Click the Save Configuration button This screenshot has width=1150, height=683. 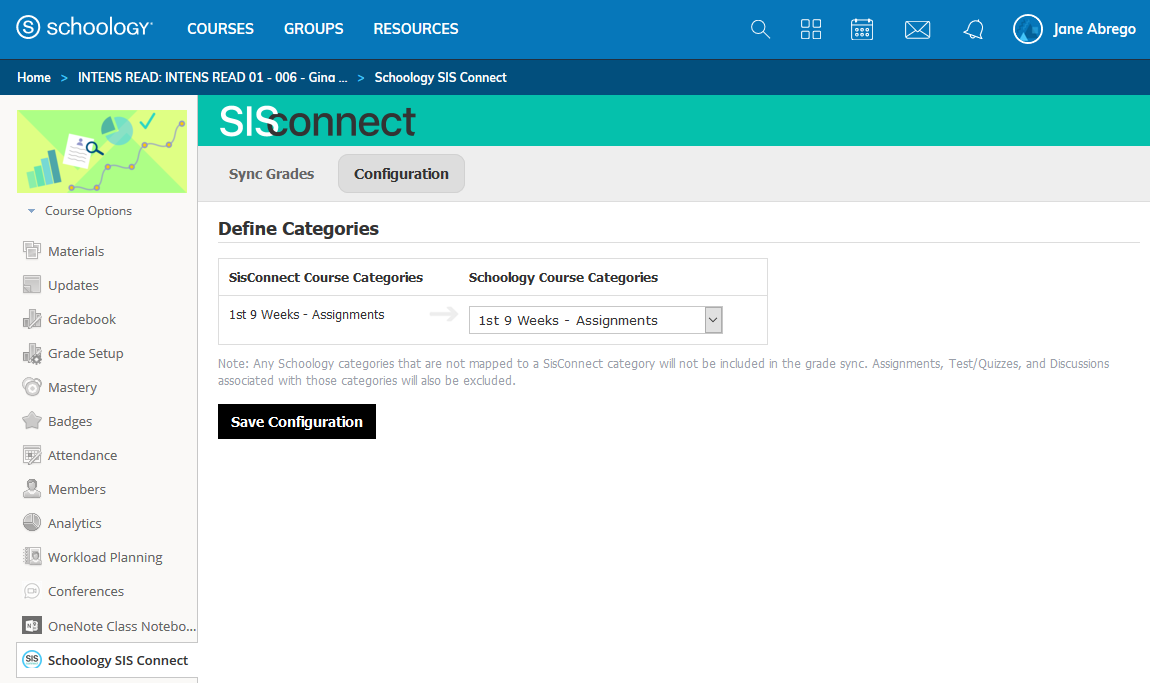click(296, 421)
